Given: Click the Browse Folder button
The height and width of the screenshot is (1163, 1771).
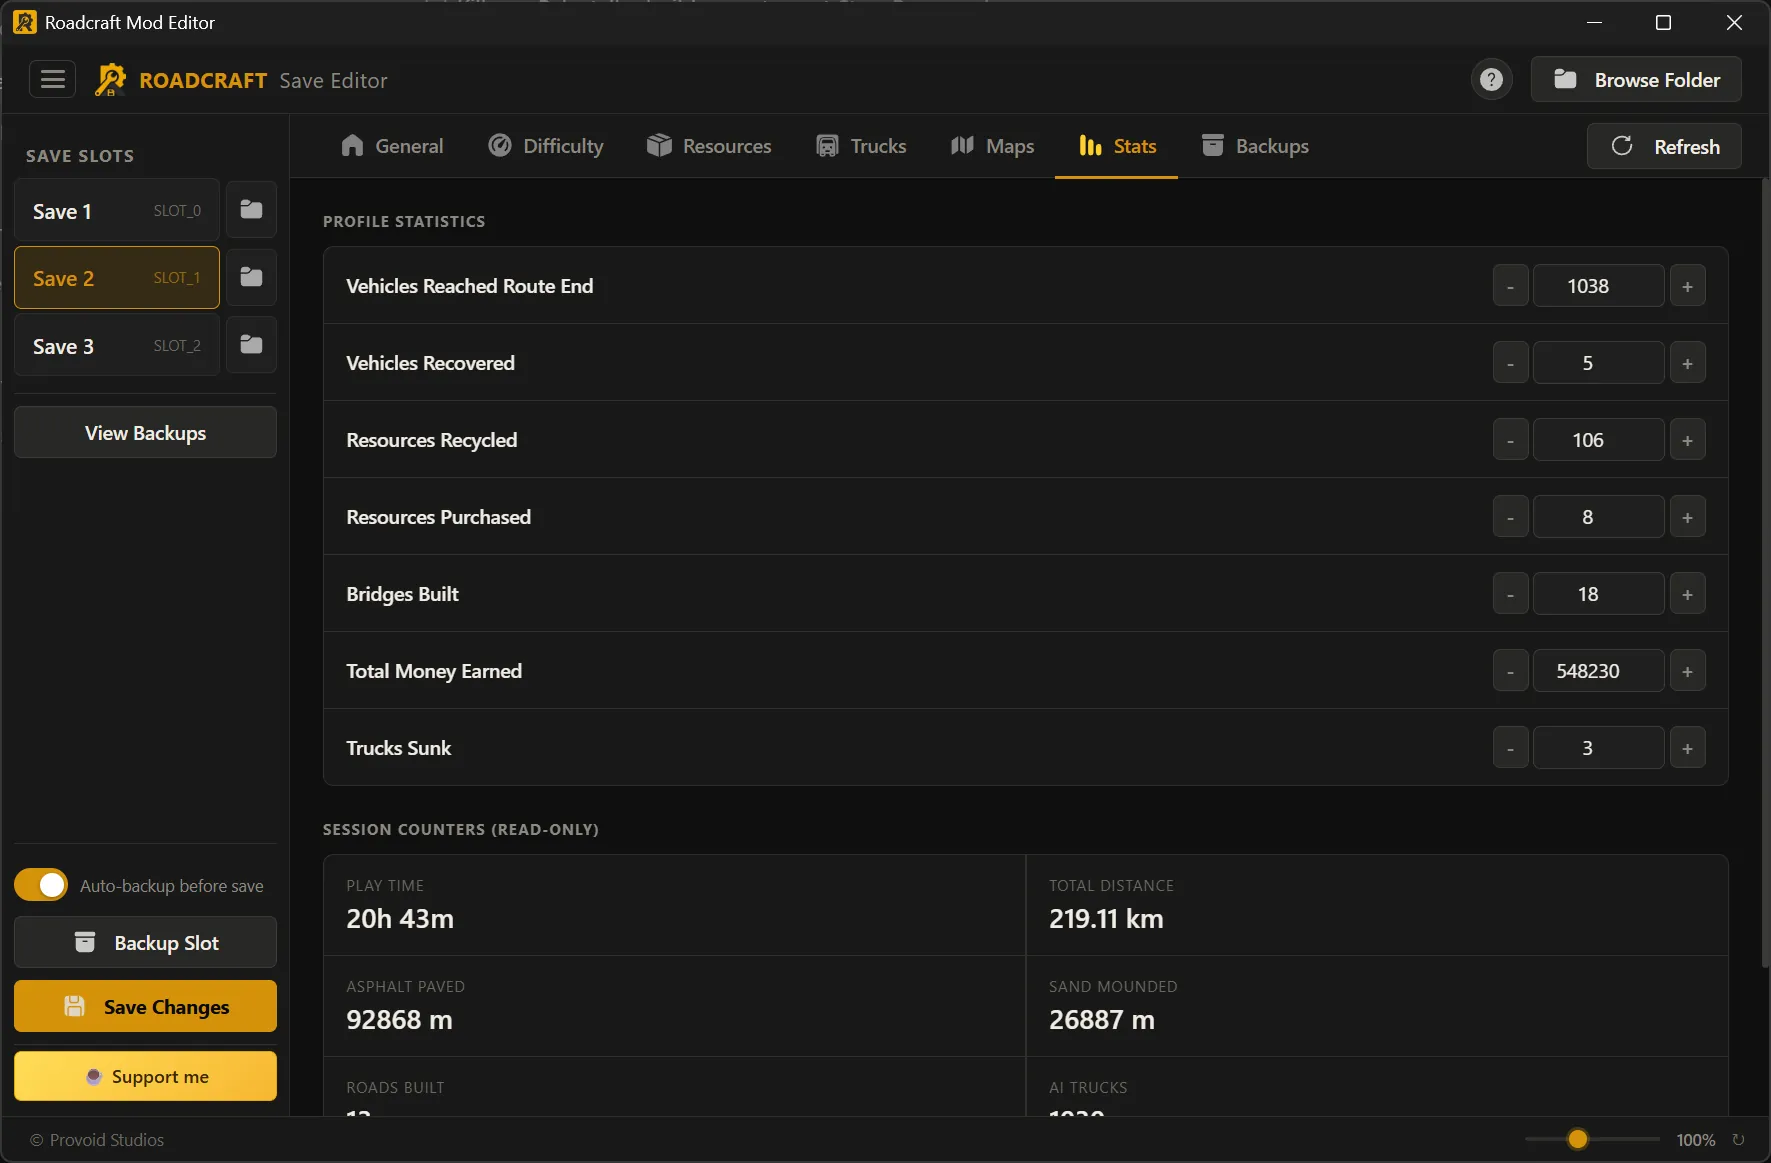Looking at the screenshot, I should 1636,79.
